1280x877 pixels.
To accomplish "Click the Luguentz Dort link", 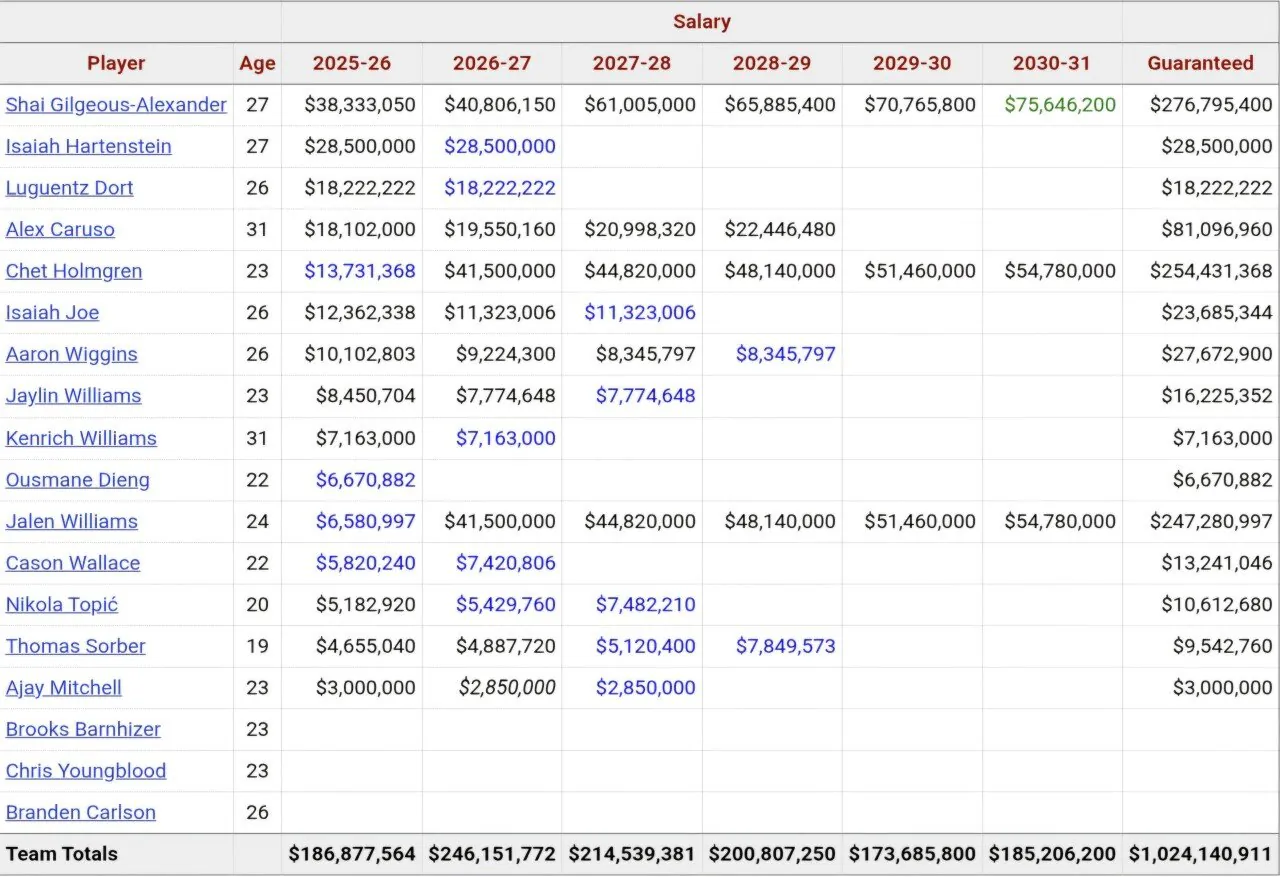I will coord(69,188).
